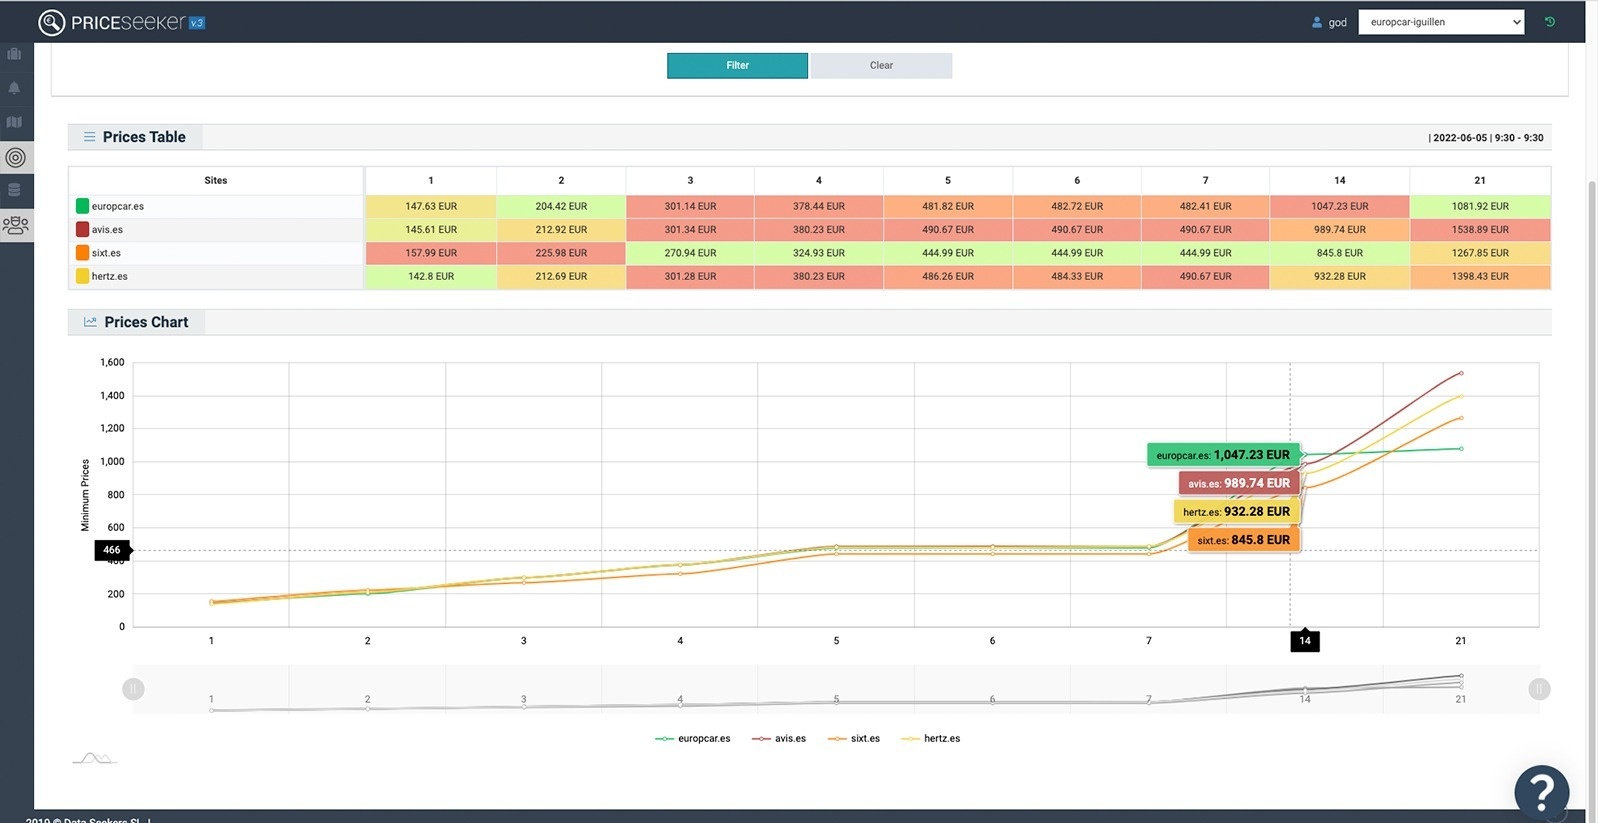Open the help question mark bubble
1598x823 pixels.
coord(1542,792)
